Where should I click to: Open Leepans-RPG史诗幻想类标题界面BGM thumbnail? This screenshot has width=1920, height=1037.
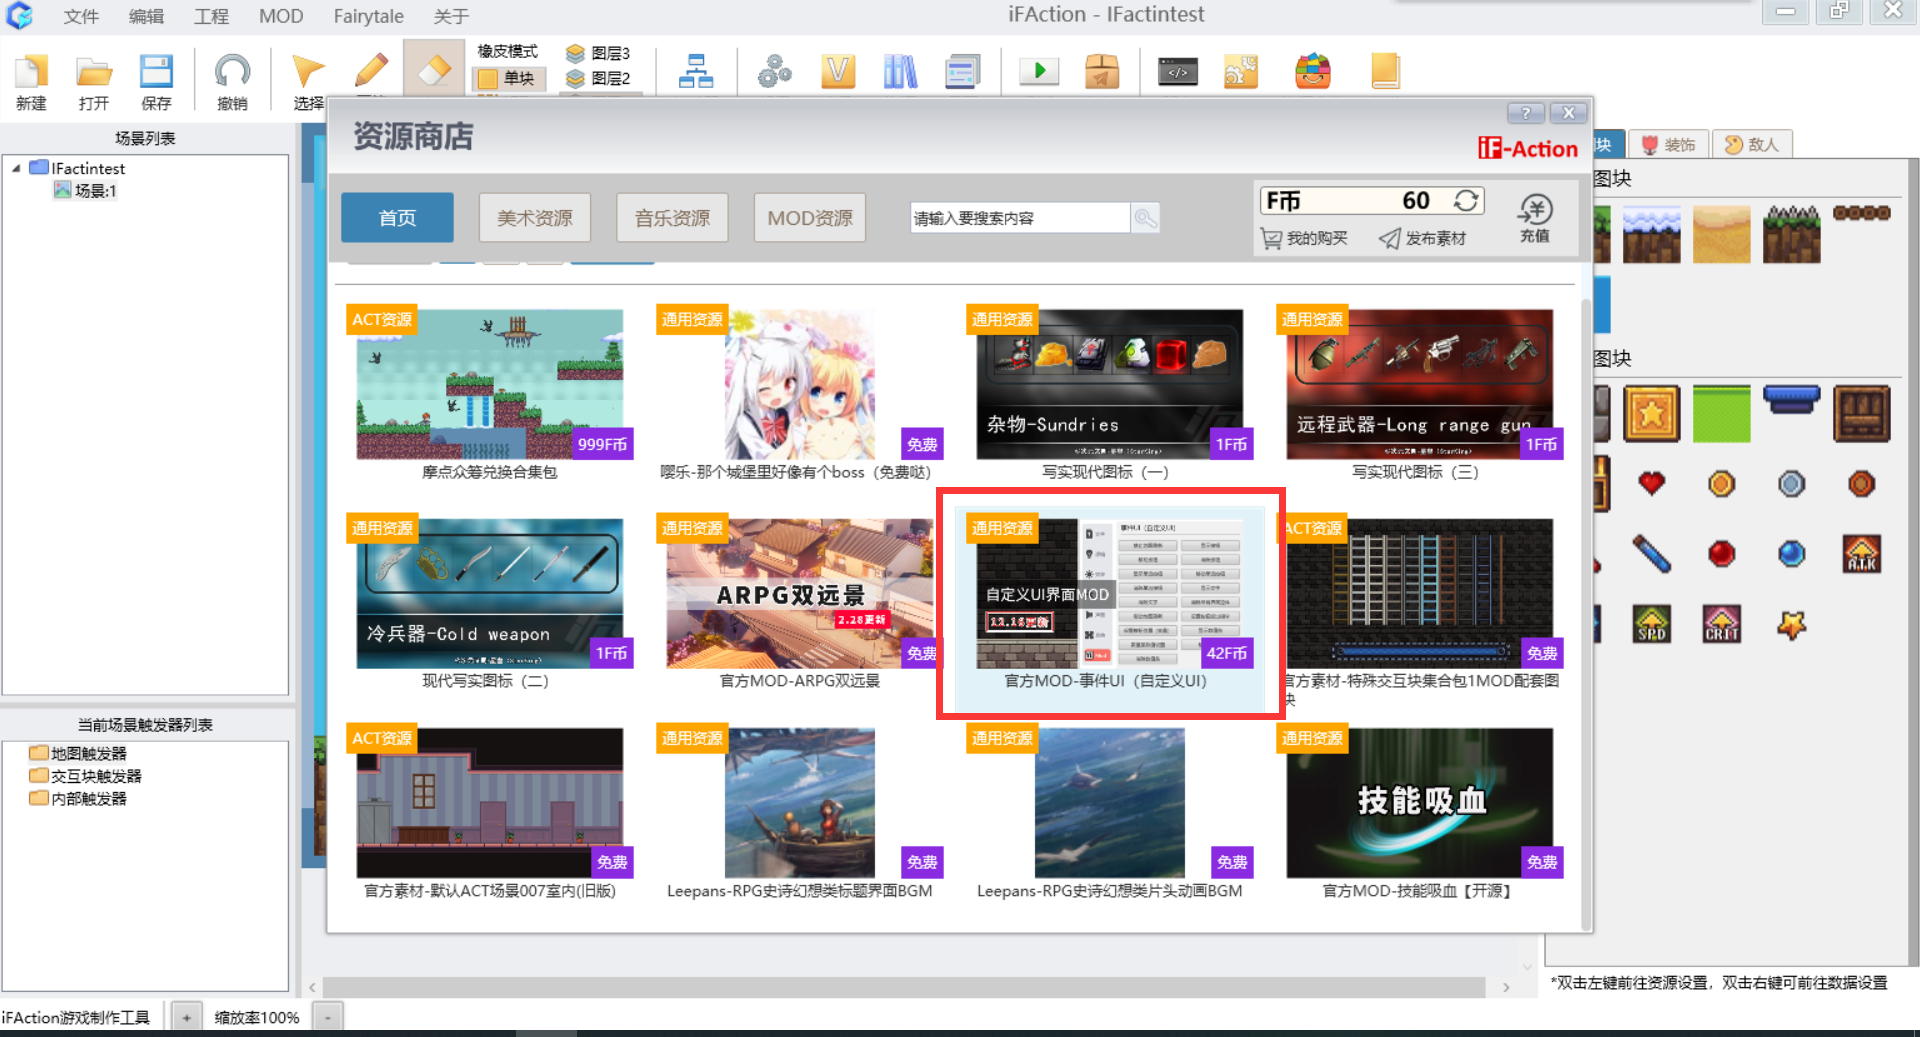click(799, 803)
